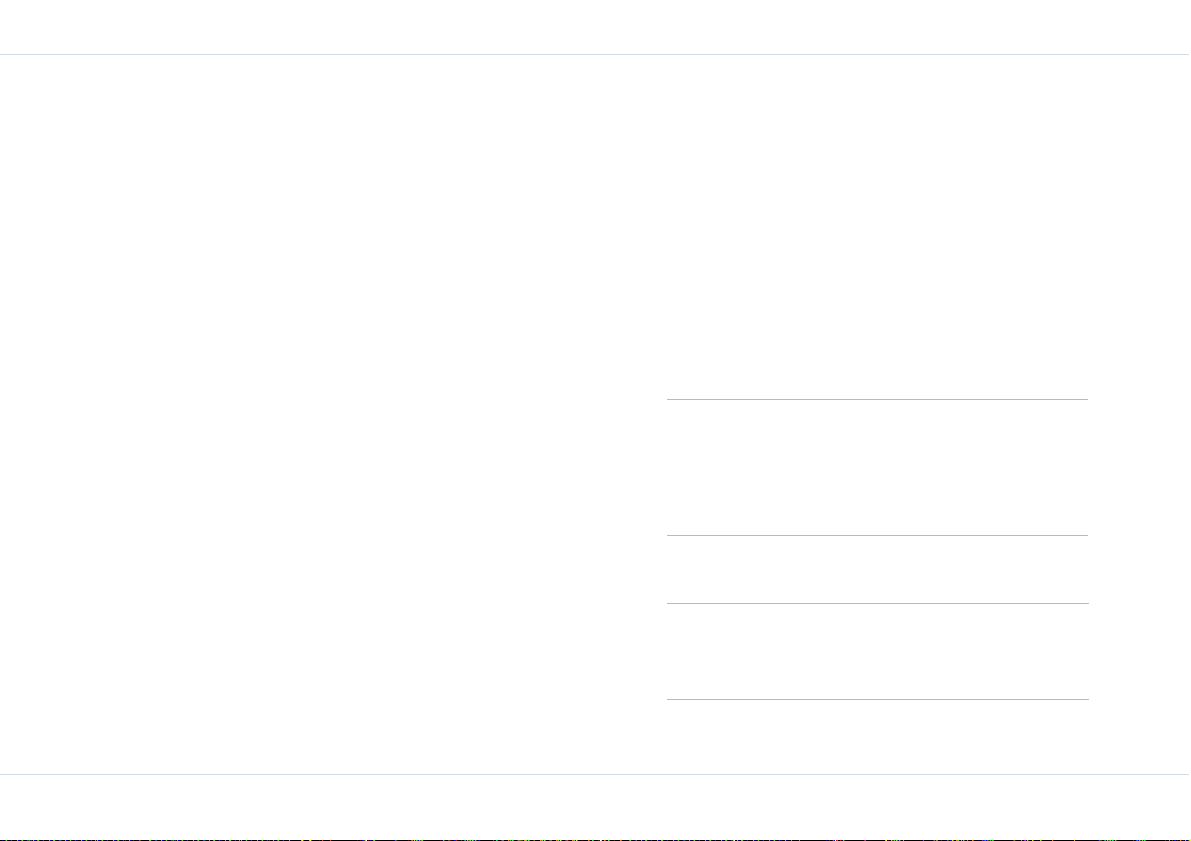Image resolution: width=1191 pixels, height=841 pixels.
Task: Click the right end of the last gray divider
Action: pyautogui.click(x=1086, y=699)
